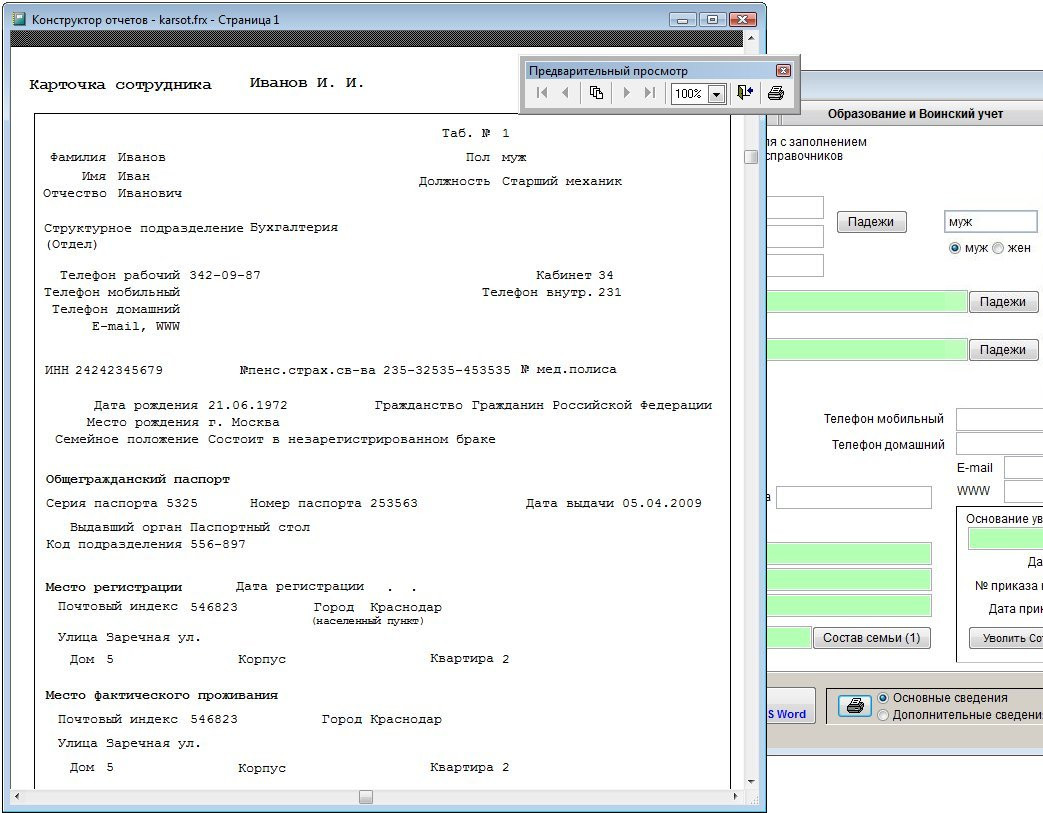Click pension number '235-32535-453535'
Image resolution: width=1043 pixels, height=813 pixels.
[447, 370]
